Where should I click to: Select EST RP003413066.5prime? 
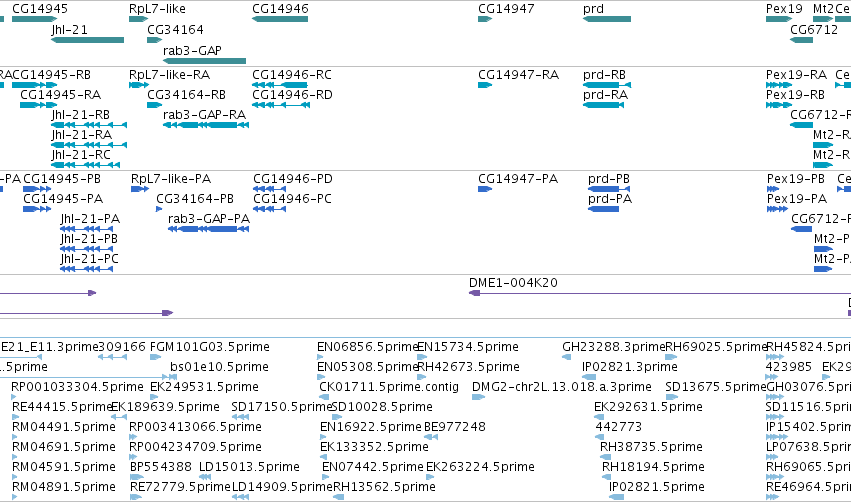(133, 437)
